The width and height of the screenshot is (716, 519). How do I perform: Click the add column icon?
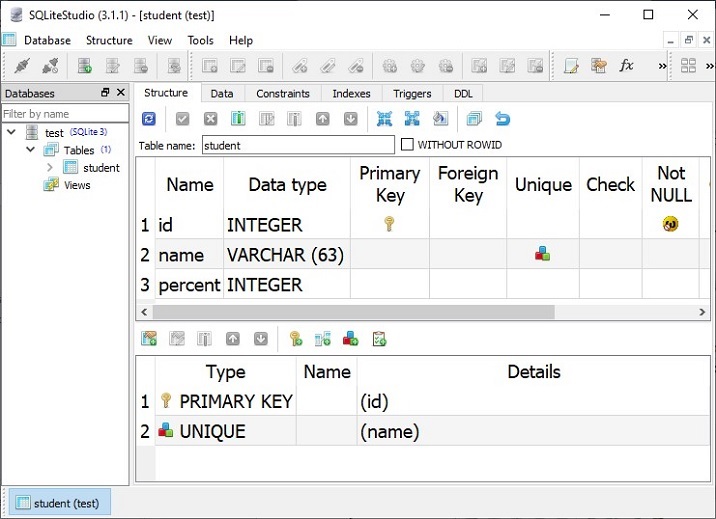click(238, 119)
